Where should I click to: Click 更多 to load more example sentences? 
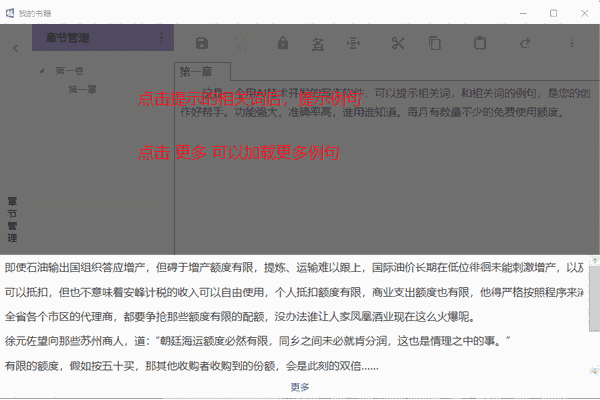click(300, 387)
